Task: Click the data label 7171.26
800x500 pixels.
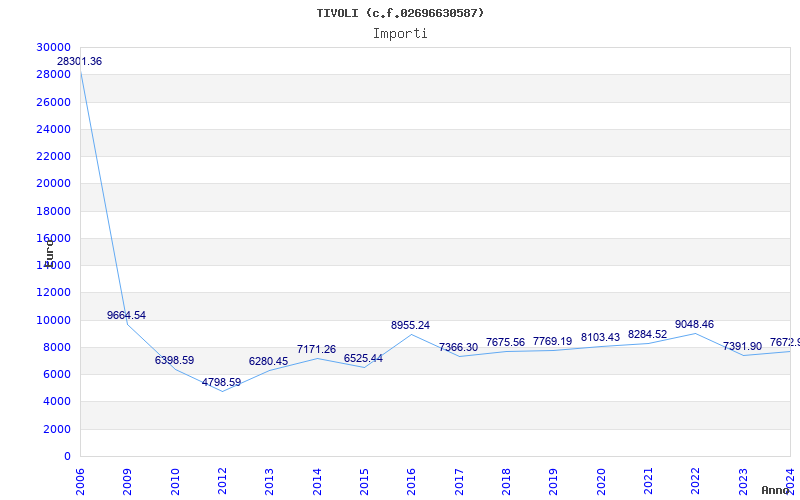Action: (x=316, y=349)
